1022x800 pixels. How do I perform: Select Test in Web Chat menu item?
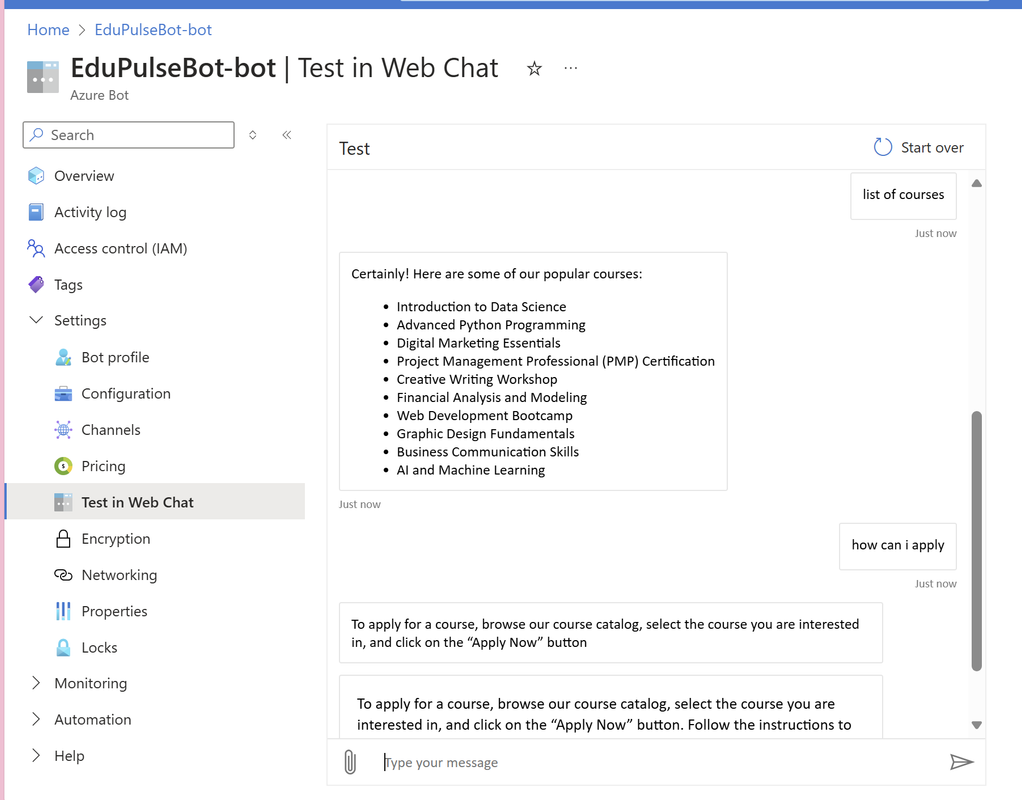pyautogui.click(x=155, y=502)
